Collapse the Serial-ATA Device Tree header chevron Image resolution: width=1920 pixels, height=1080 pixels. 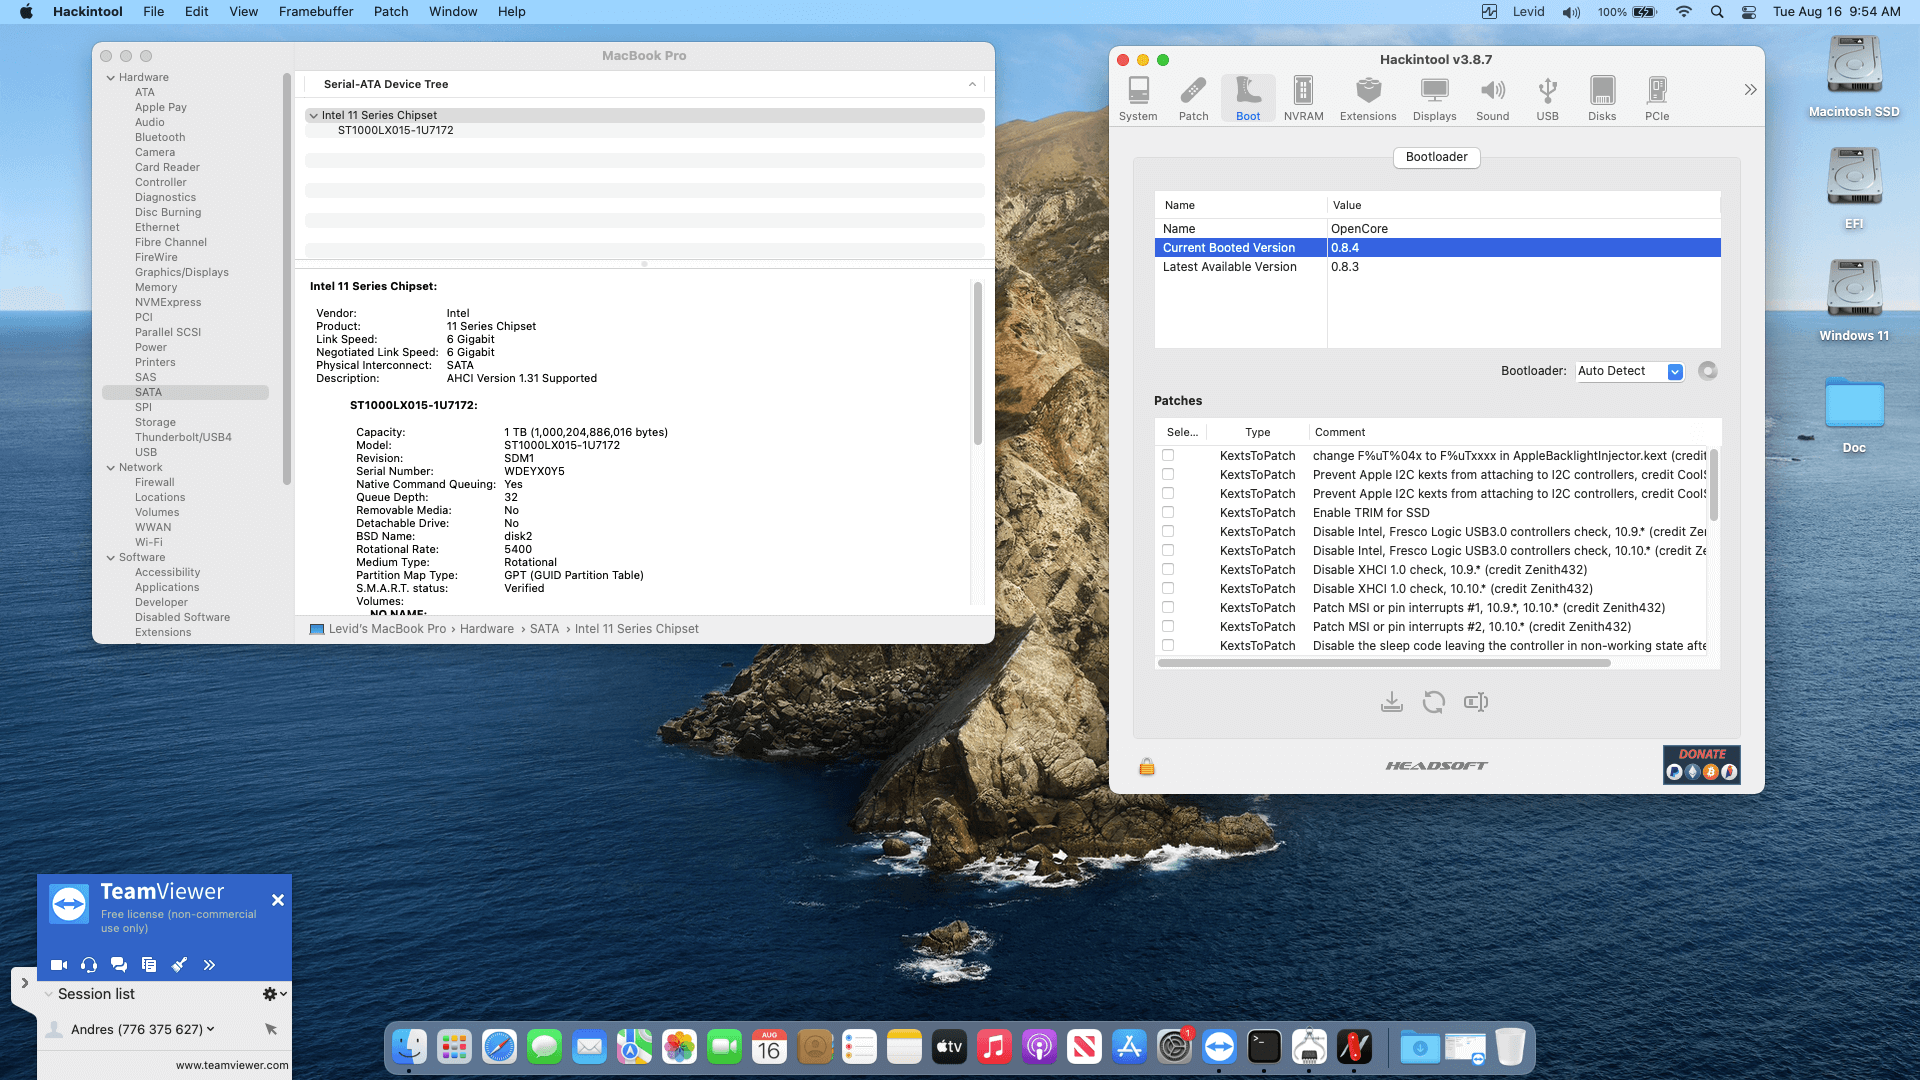click(x=972, y=85)
